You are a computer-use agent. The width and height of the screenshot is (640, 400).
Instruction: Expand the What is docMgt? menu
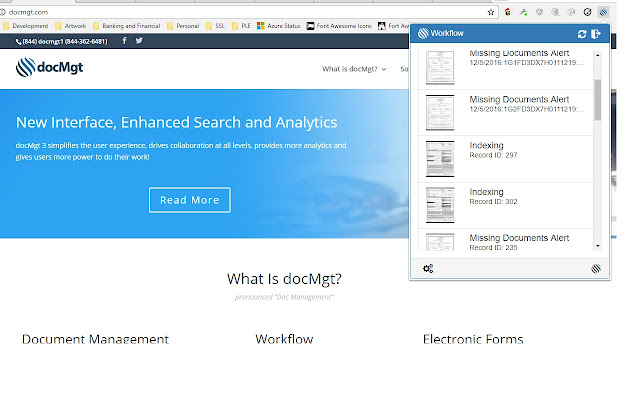[354, 69]
